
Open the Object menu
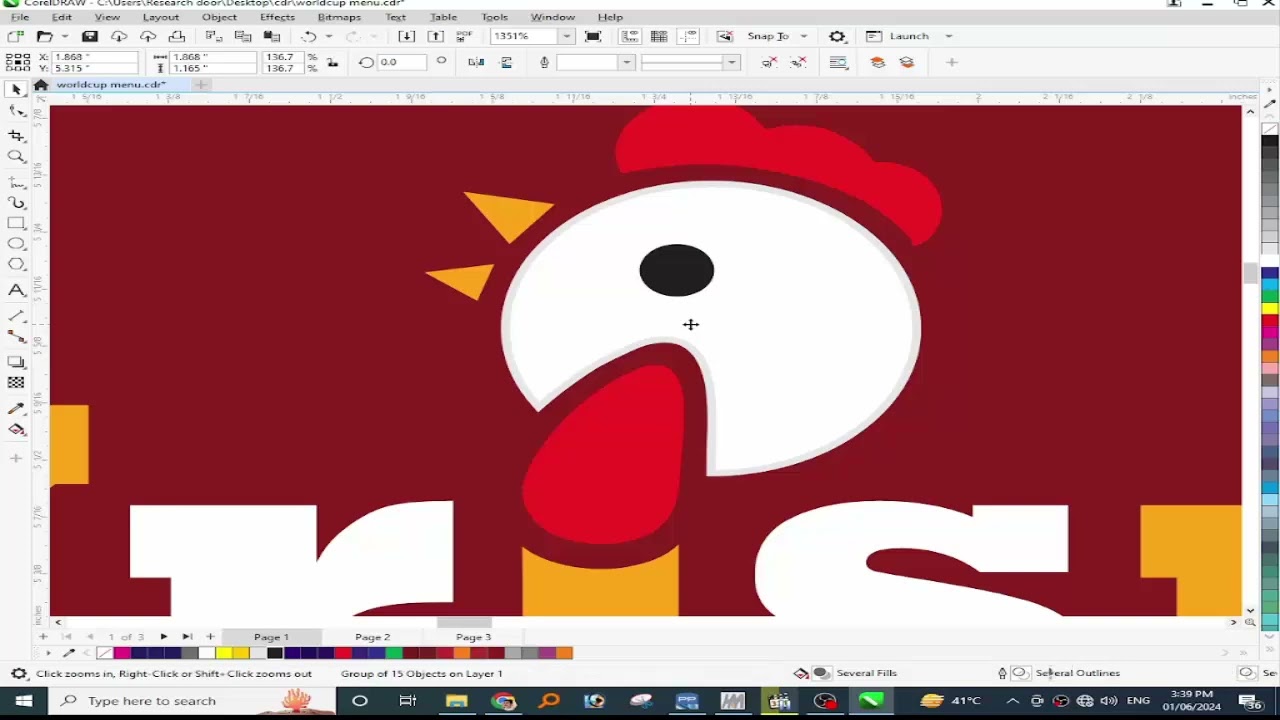pyautogui.click(x=219, y=17)
